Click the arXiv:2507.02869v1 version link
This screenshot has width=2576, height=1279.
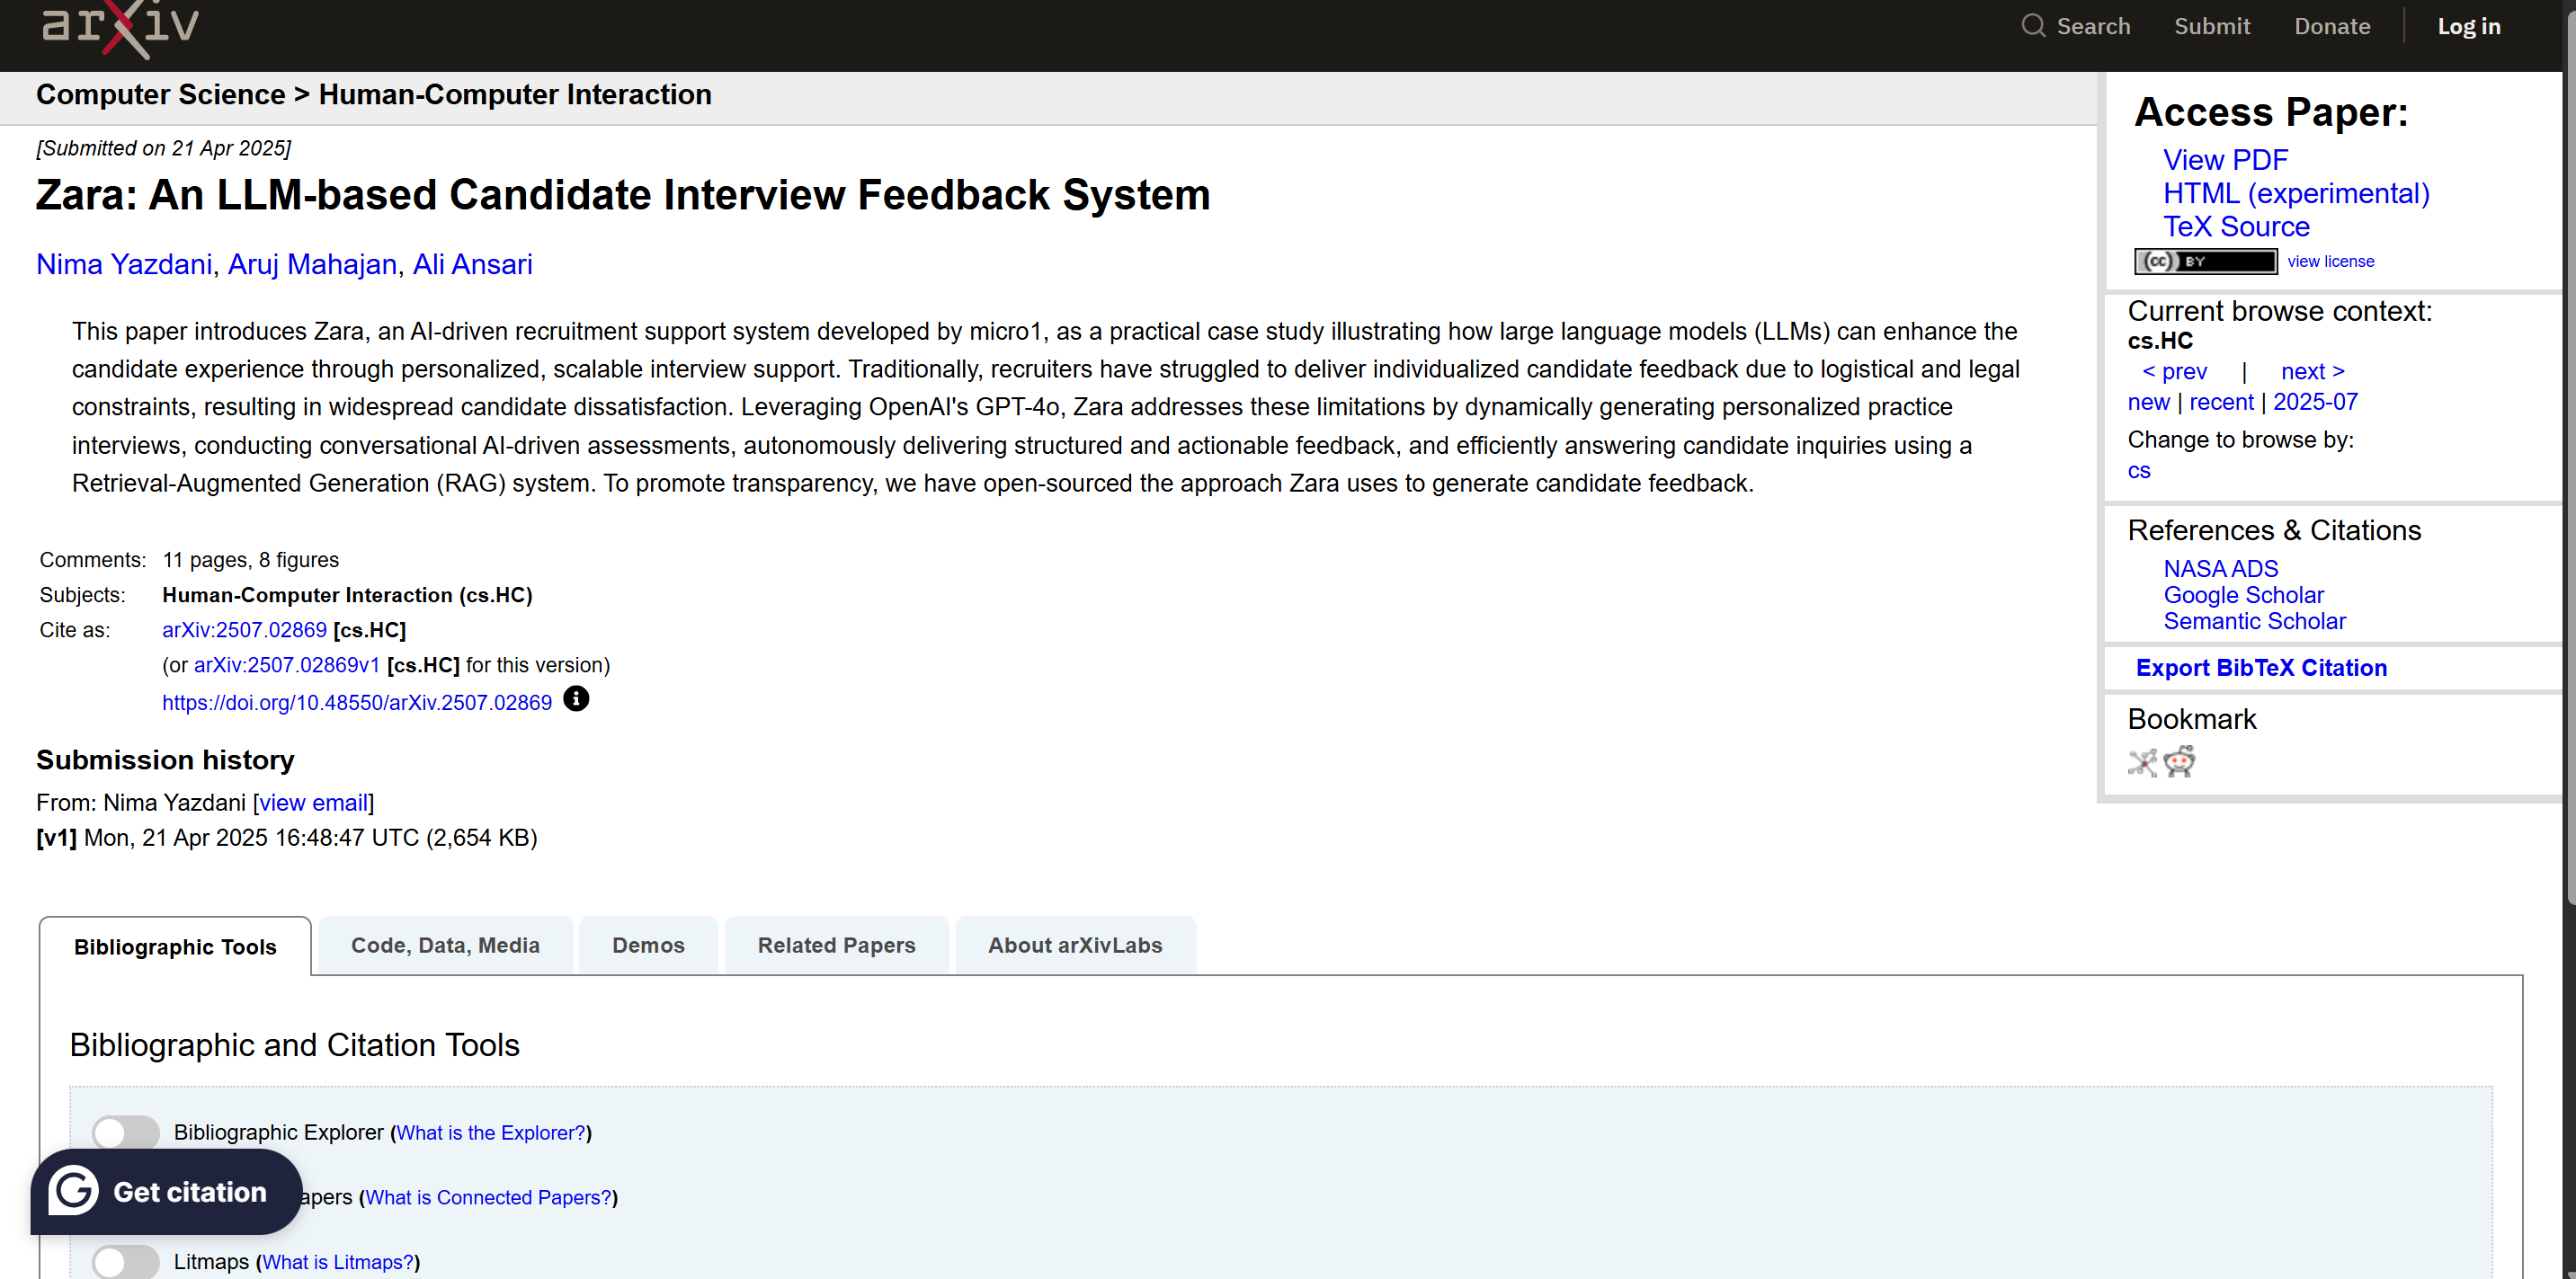[287, 665]
